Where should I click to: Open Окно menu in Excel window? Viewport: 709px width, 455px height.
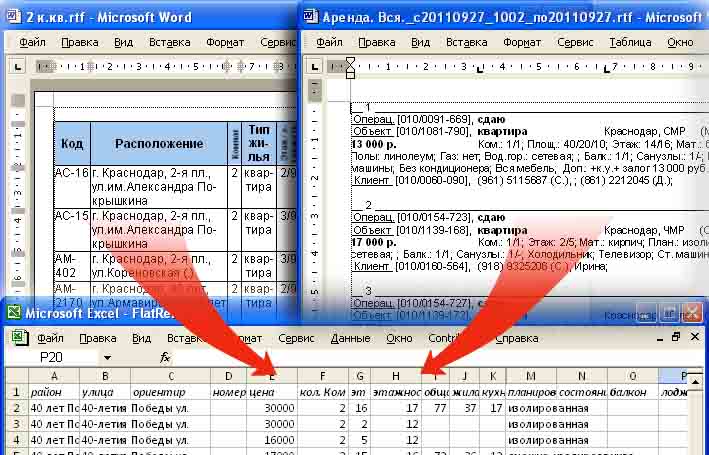point(399,338)
